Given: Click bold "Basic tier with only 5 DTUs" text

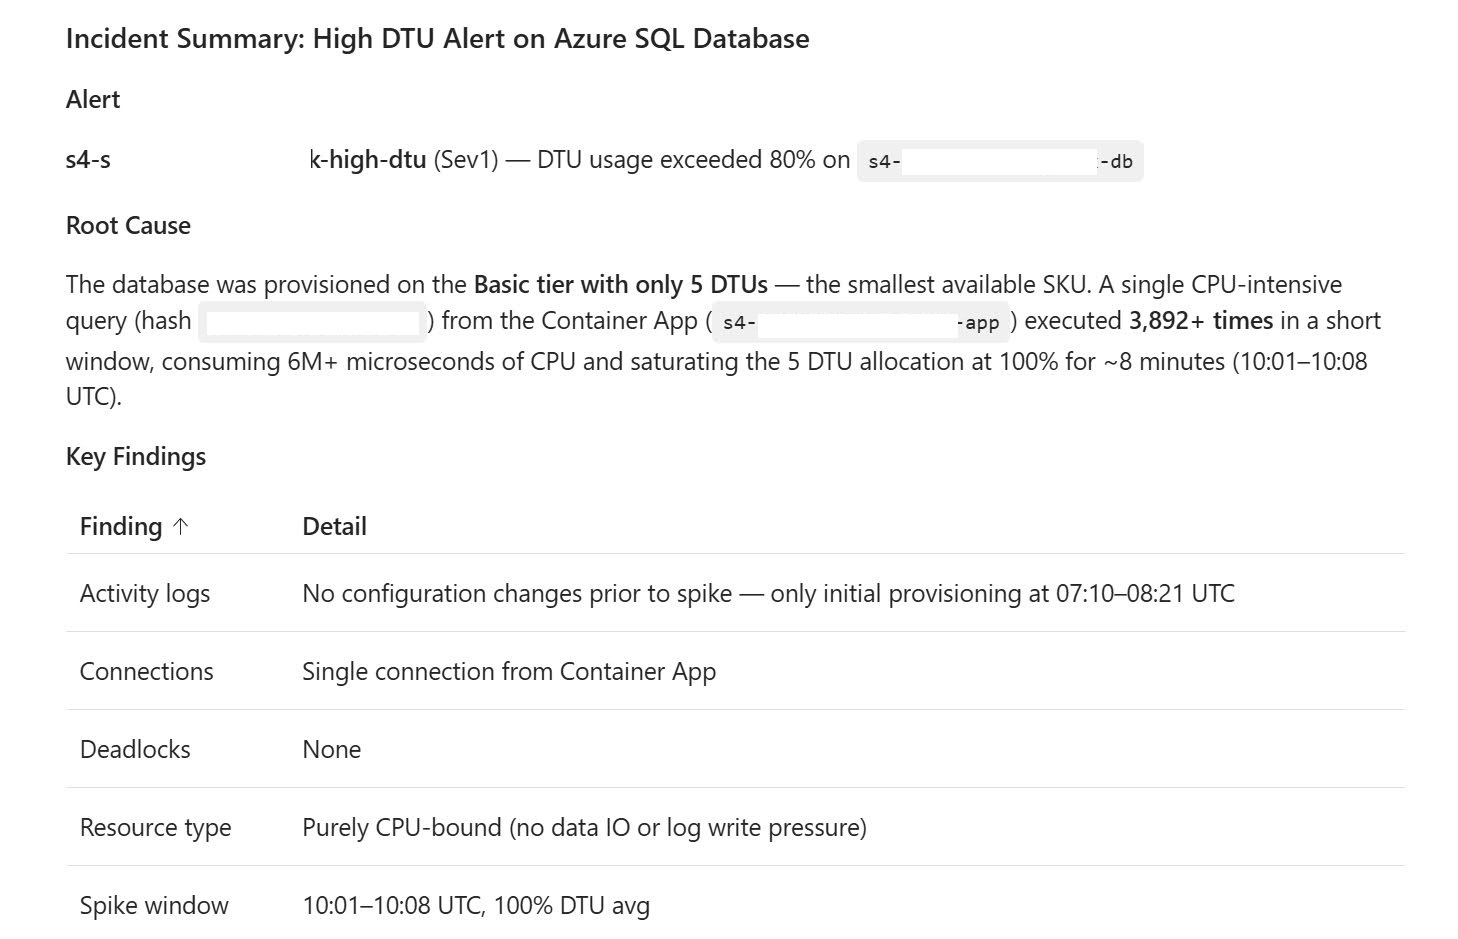Looking at the screenshot, I should pyautogui.click(x=620, y=284).
